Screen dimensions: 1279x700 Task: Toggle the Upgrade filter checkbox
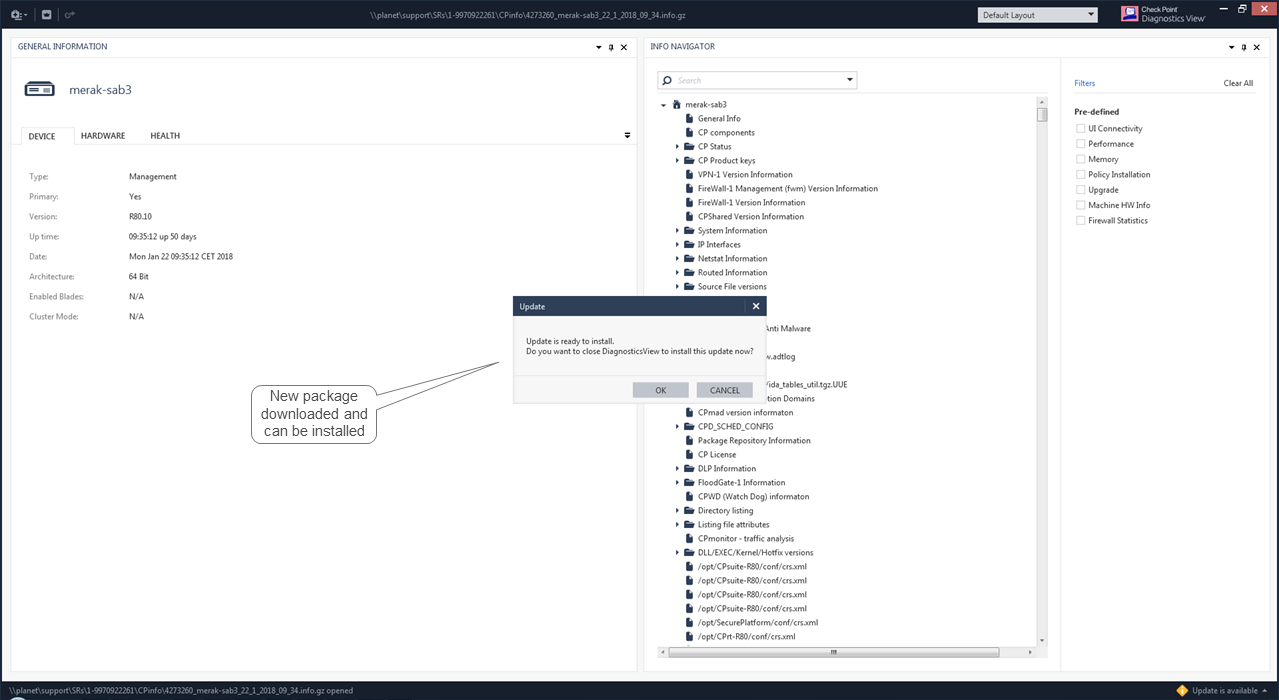click(1080, 190)
